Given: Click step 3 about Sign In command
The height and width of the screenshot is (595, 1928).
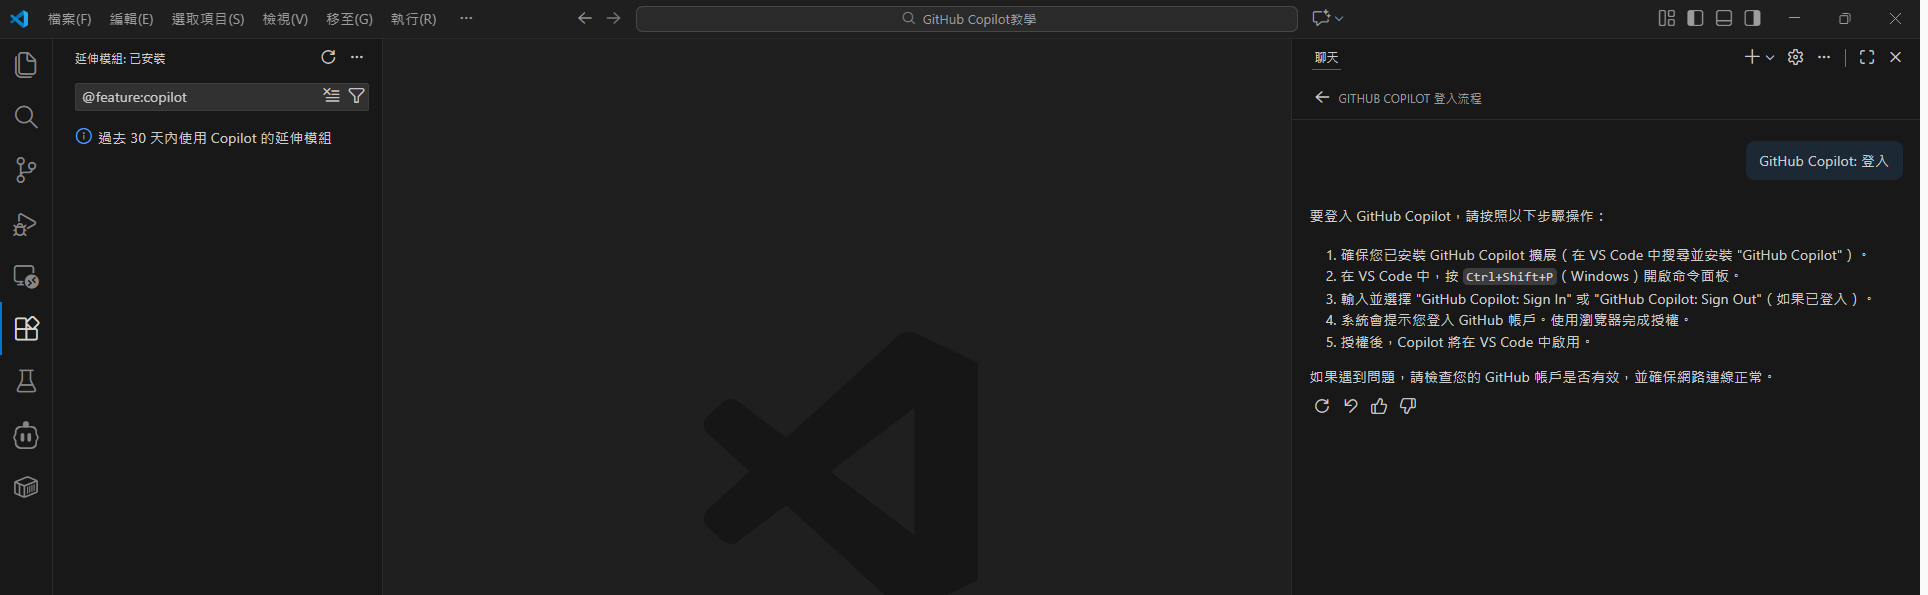Looking at the screenshot, I should coord(1606,299).
